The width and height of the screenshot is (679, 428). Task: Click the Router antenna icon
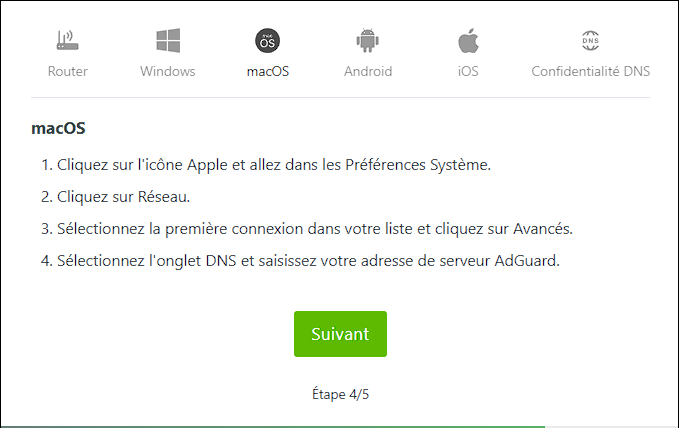tap(68, 40)
